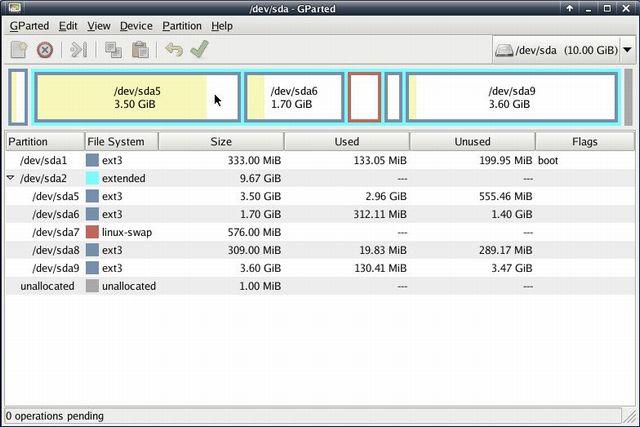The width and height of the screenshot is (640, 427).
Task: Select the narrow /dev/sda8 block in disk map
Action: click(x=393, y=97)
